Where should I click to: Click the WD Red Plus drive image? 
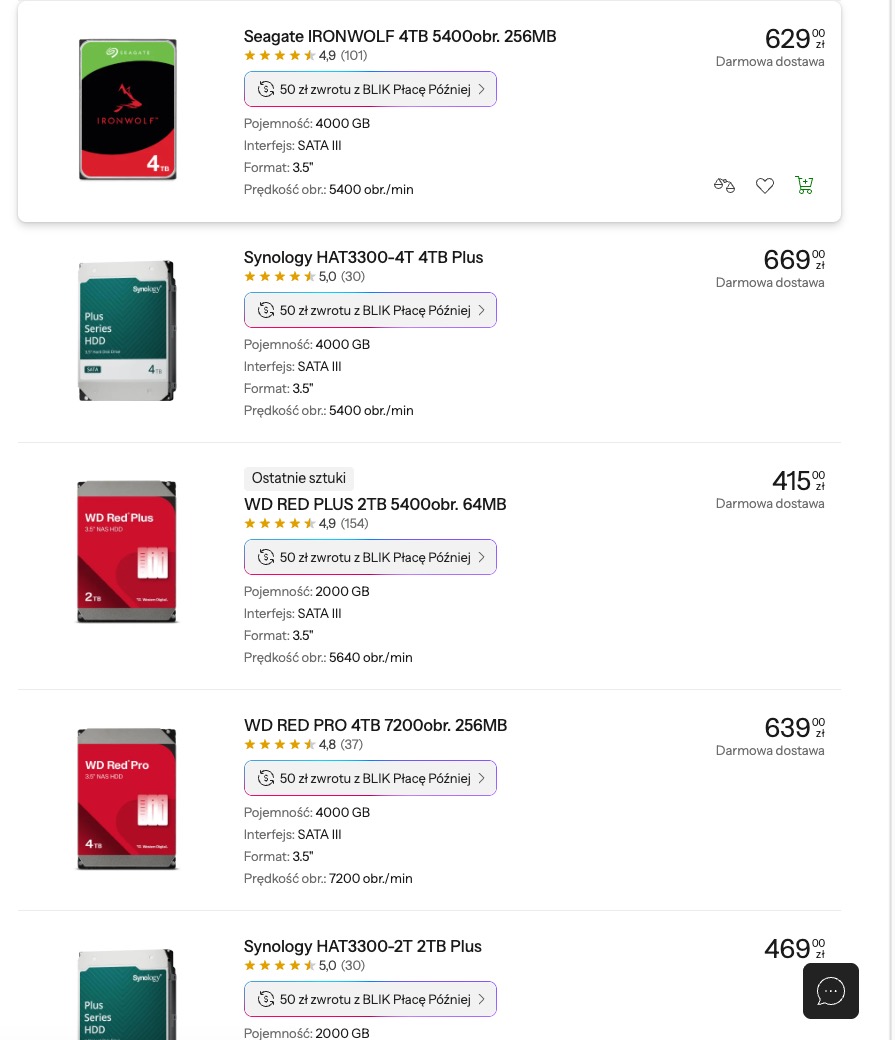(127, 552)
